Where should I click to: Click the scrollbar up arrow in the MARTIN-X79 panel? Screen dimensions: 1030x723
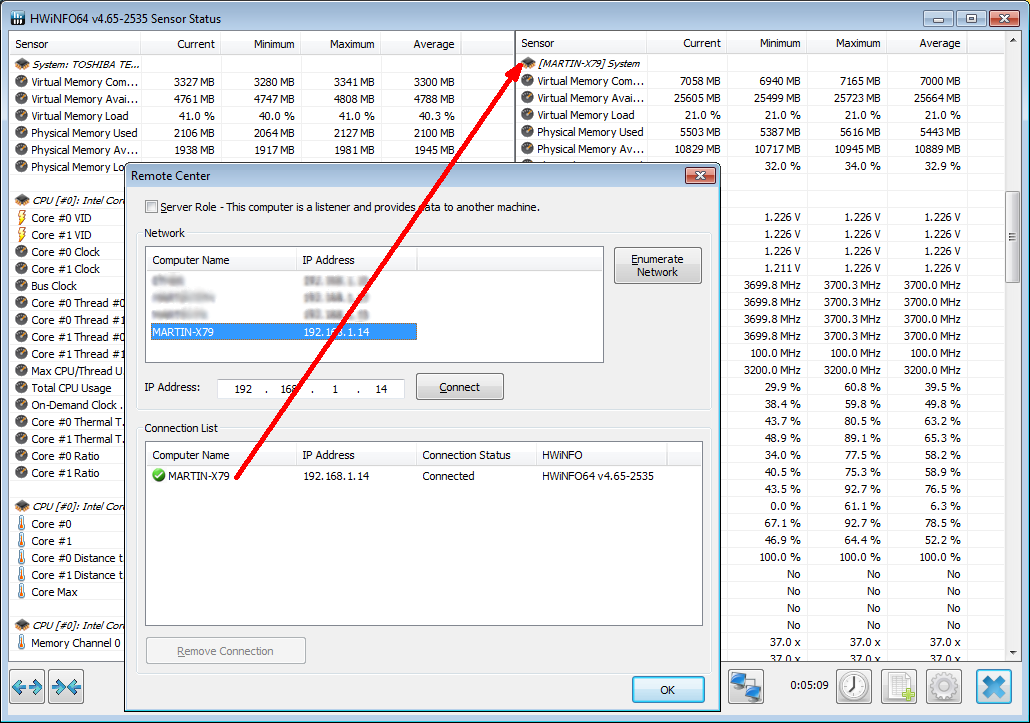click(1012, 39)
